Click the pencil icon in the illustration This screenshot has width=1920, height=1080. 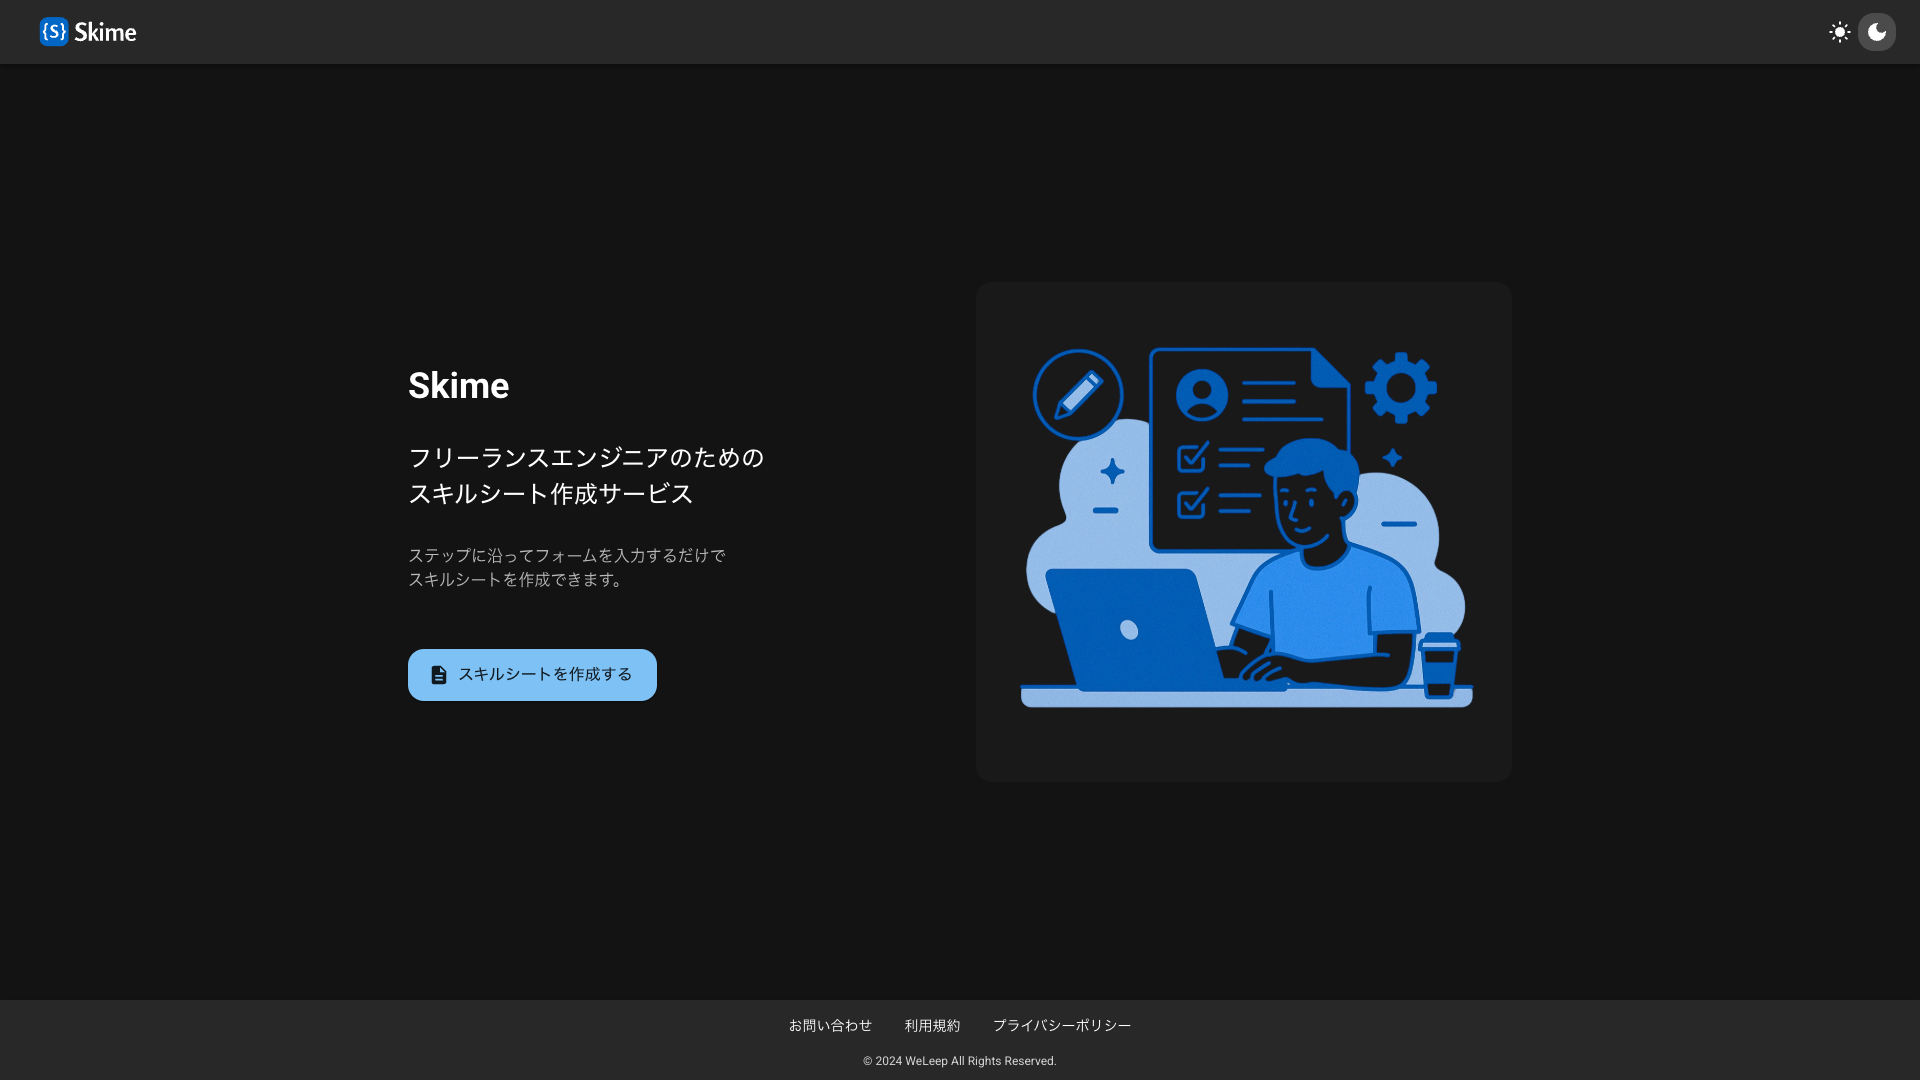pyautogui.click(x=1078, y=394)
